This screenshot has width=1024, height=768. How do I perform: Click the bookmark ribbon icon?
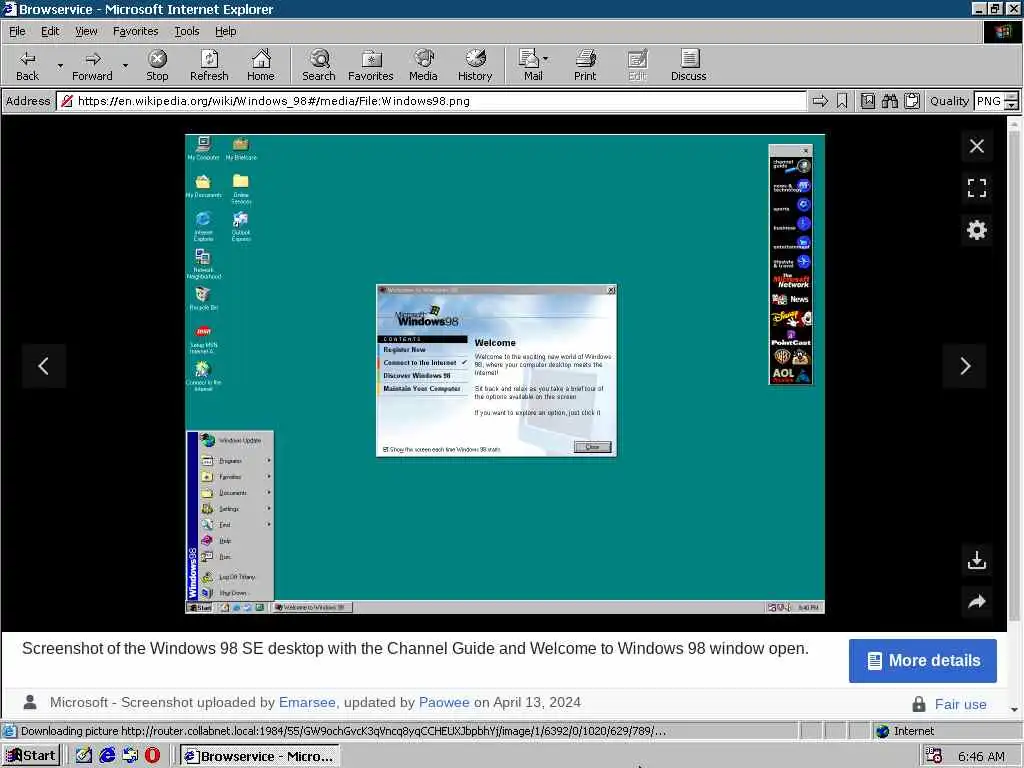842,101
